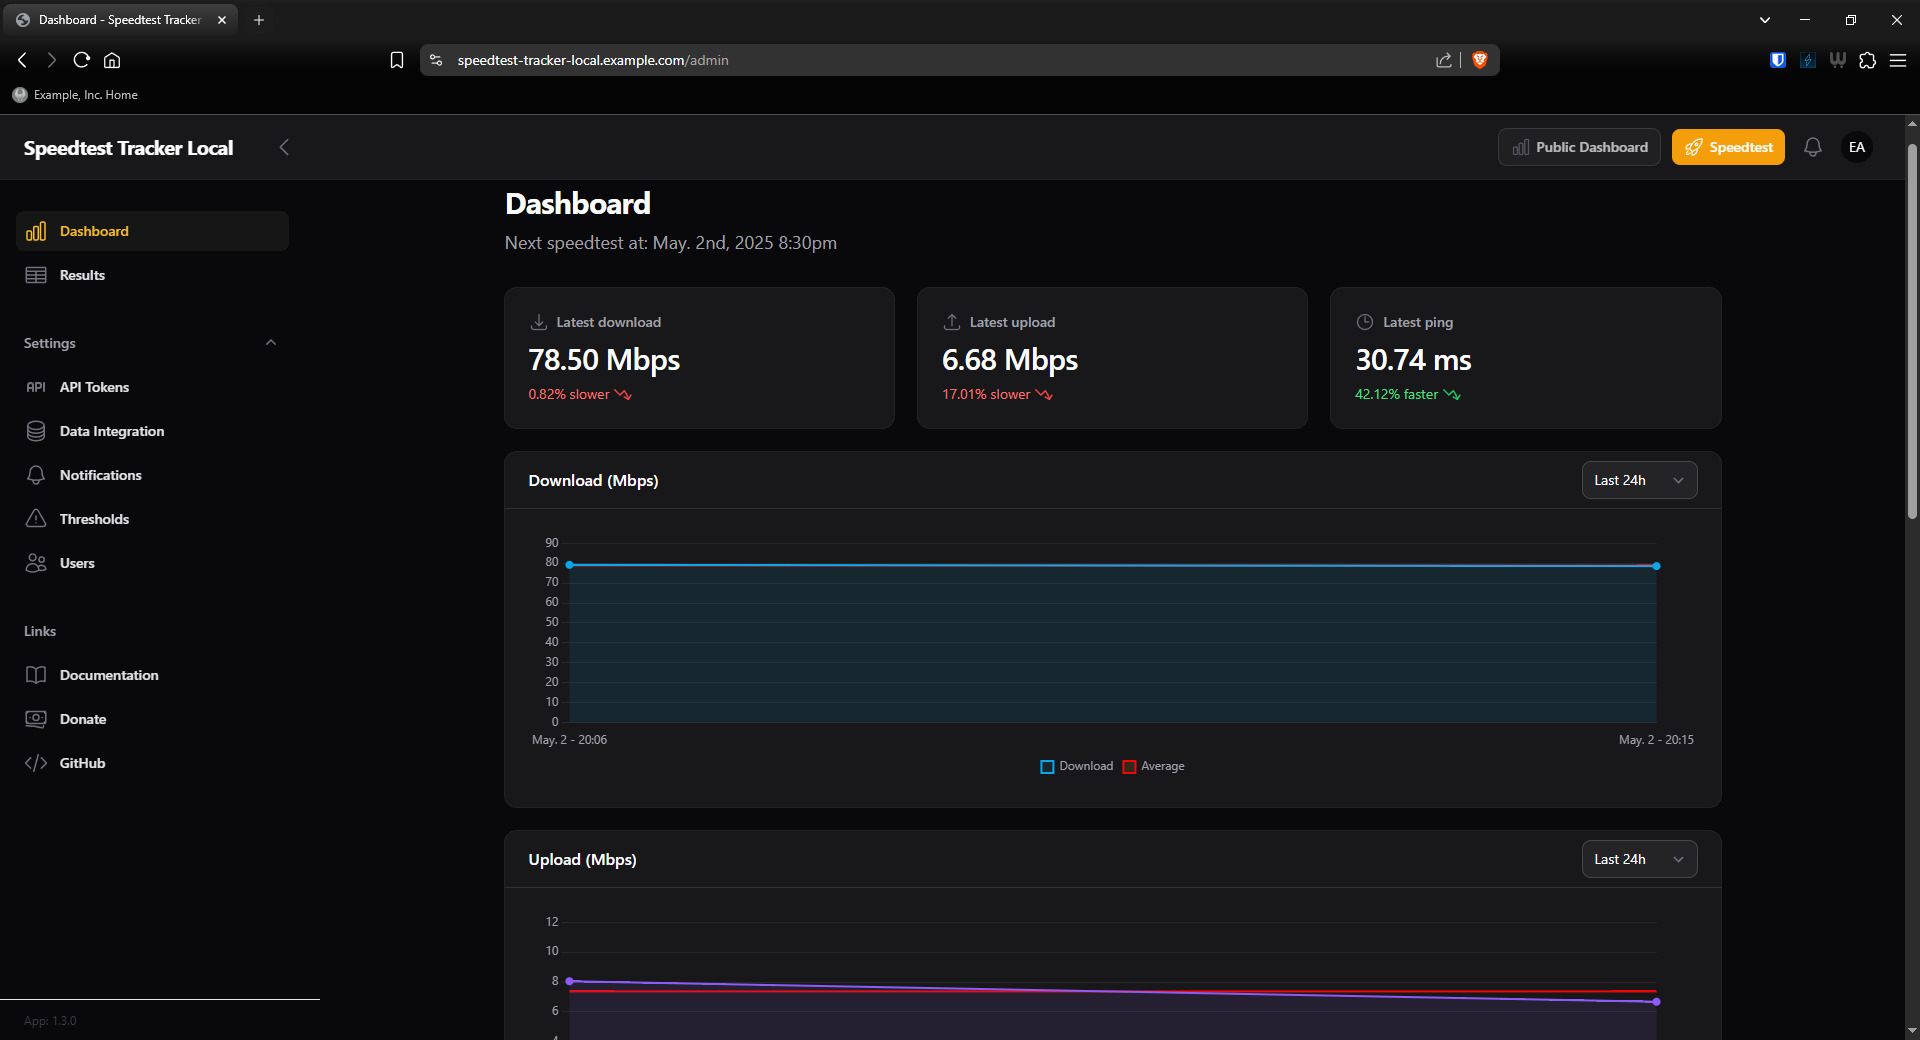Open the notifications bell icon
Screen dimensions: 1920x1040
tap(1812, 147)
